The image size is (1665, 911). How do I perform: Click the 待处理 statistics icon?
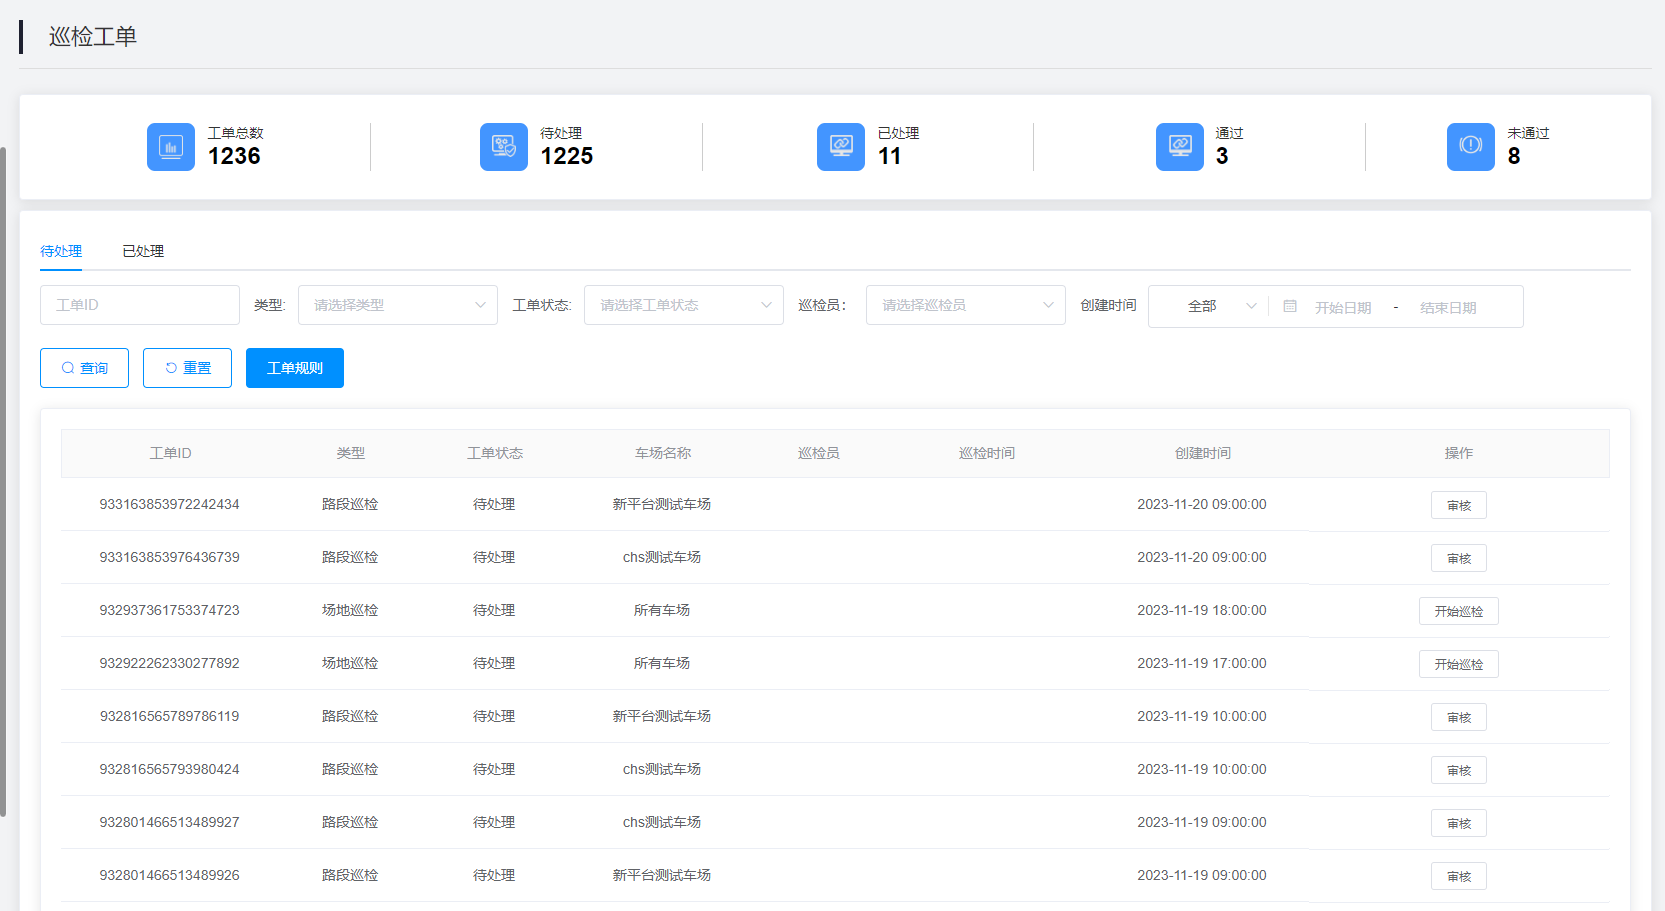[503, 147]
